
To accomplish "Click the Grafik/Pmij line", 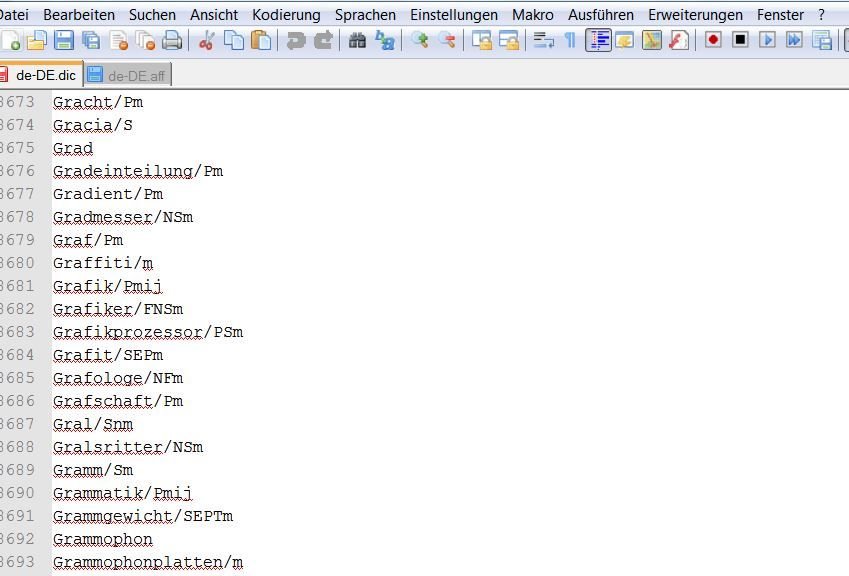I will [x=108, y=286].
